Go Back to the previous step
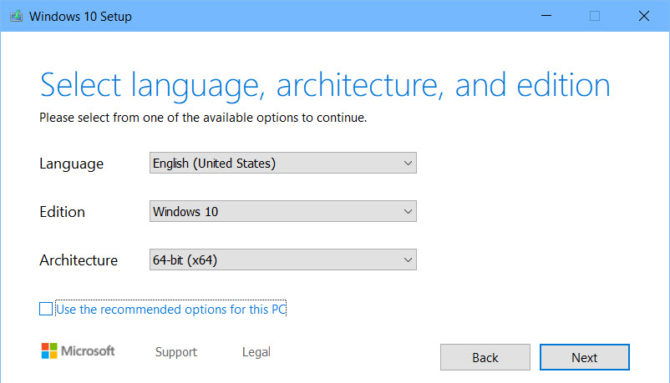This screenshot has height=383, width=670. click(485, 357)
